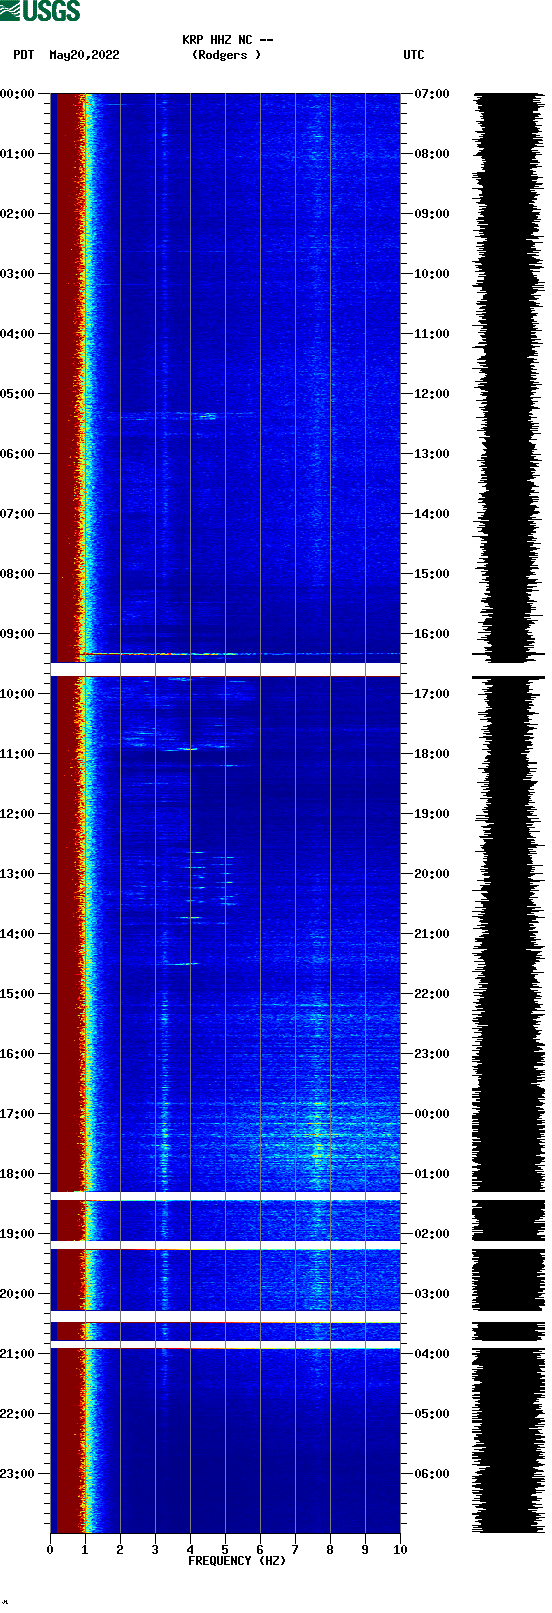552x1613 pixels.
Task: Click the 02:00 UTC time label
Action: tap(432, 1234)
